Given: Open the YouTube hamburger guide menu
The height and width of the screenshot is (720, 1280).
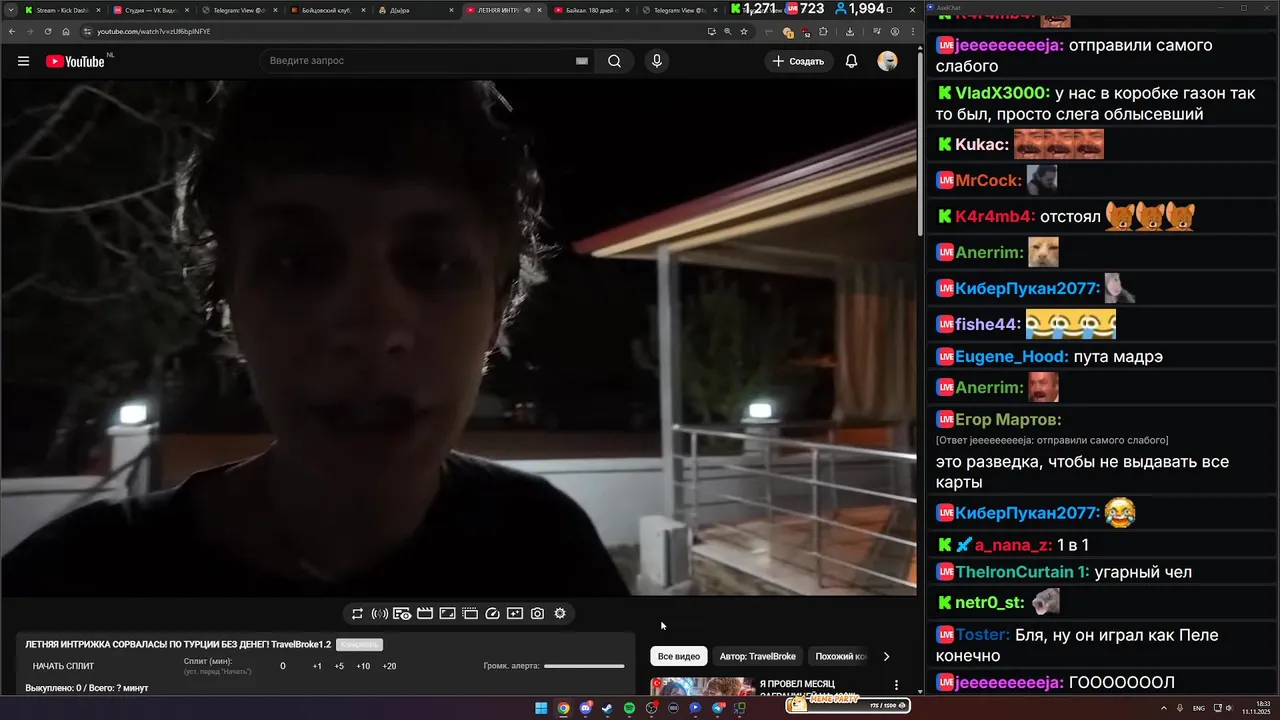Looking at the screenshot, I should coord(23,61).
